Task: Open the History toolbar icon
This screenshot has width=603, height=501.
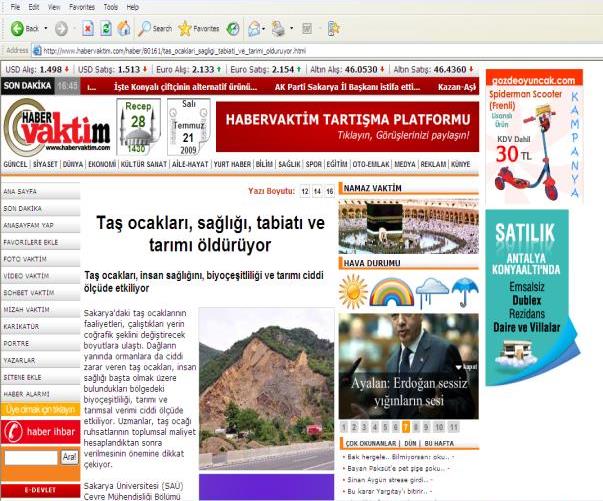Action: coord(233,29)
